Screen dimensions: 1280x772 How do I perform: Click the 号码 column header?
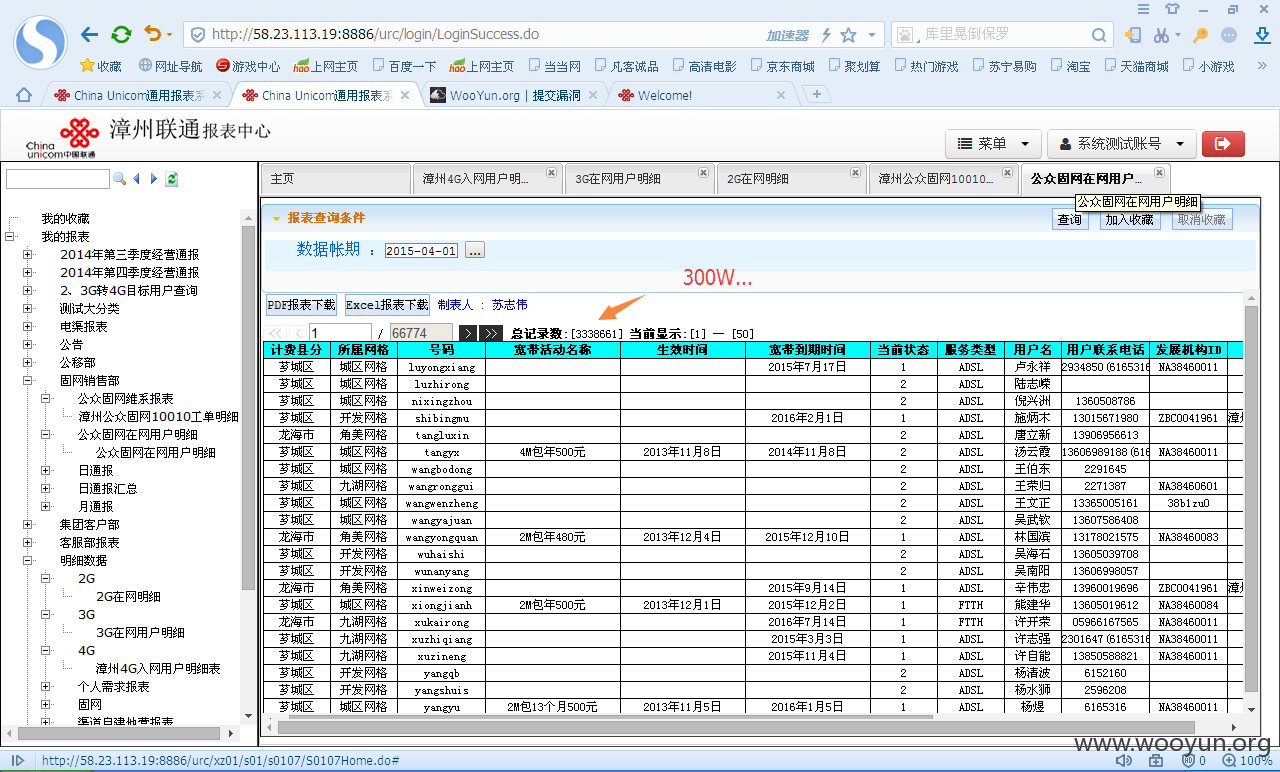point(441,350)
